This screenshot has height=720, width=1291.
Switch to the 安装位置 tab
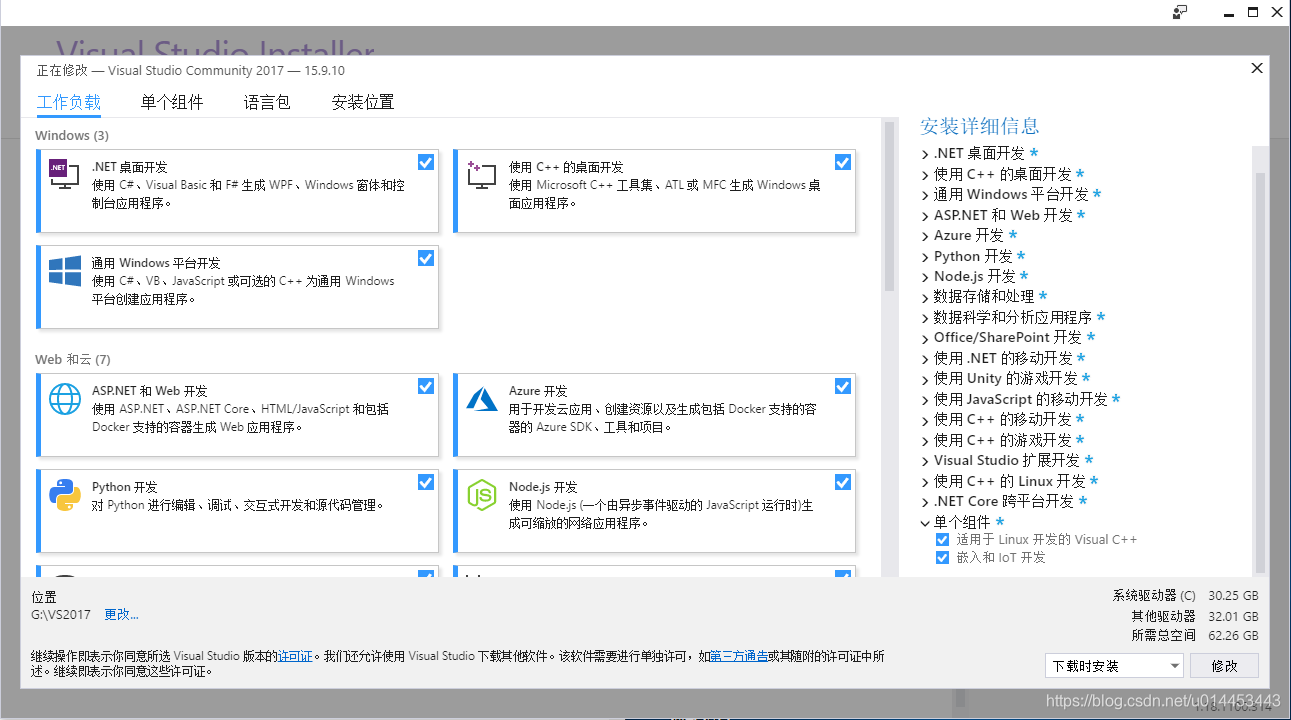coord(363,102)
